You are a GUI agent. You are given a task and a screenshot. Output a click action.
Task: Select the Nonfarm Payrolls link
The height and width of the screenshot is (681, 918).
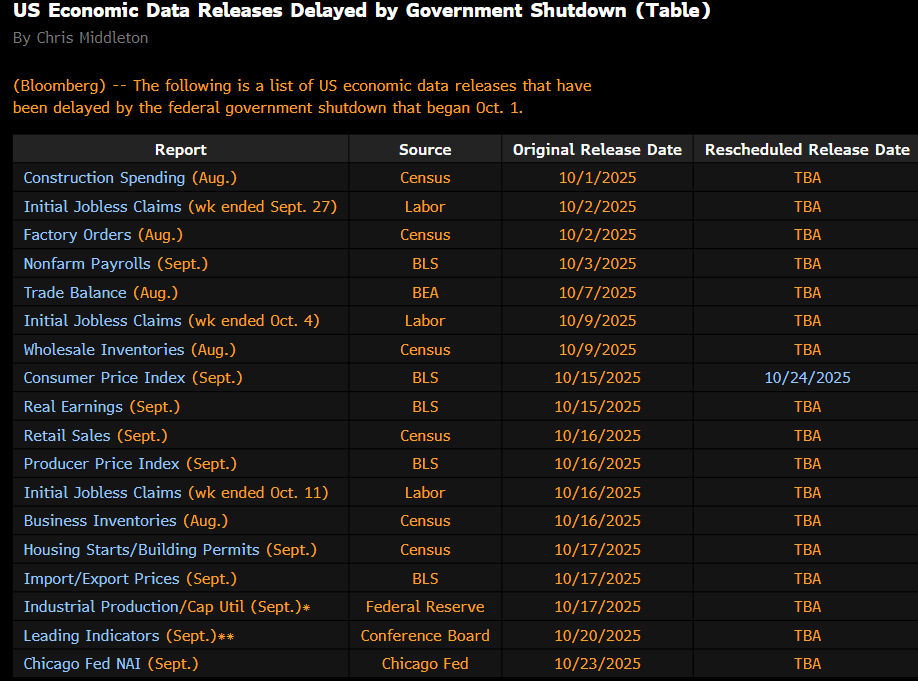(87, 264)
